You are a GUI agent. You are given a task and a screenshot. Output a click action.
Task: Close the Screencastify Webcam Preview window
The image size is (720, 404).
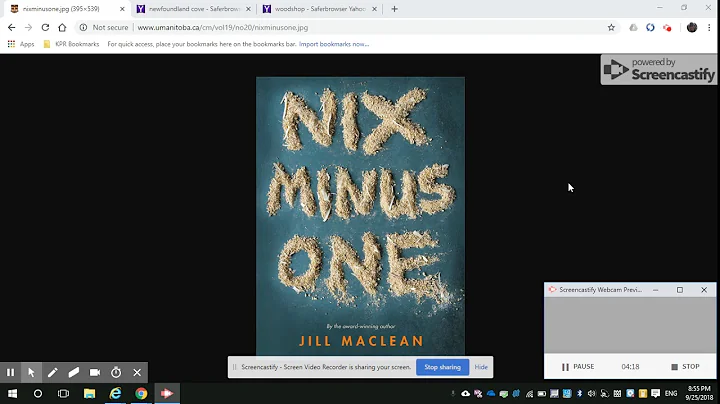(704, 290)
